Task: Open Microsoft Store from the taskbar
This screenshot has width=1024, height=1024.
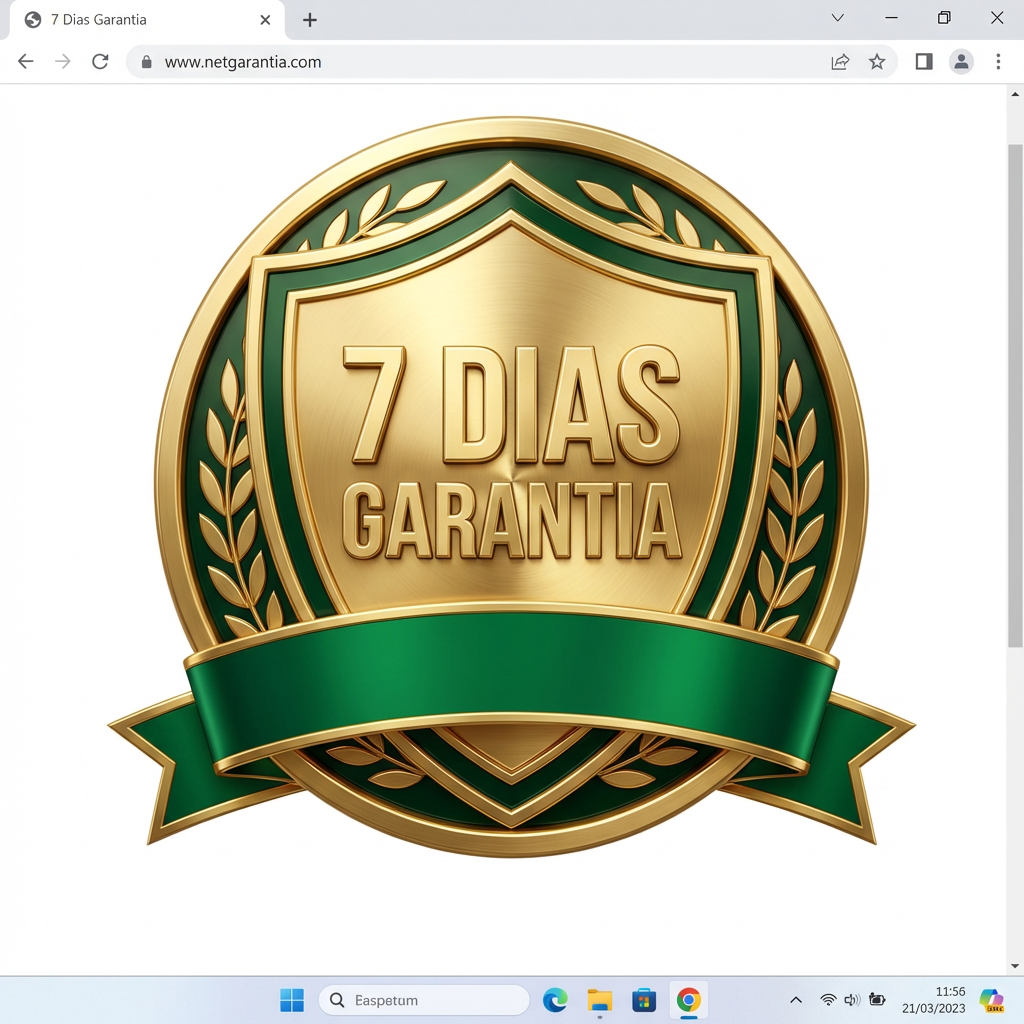Action: (x=644, y=999)
